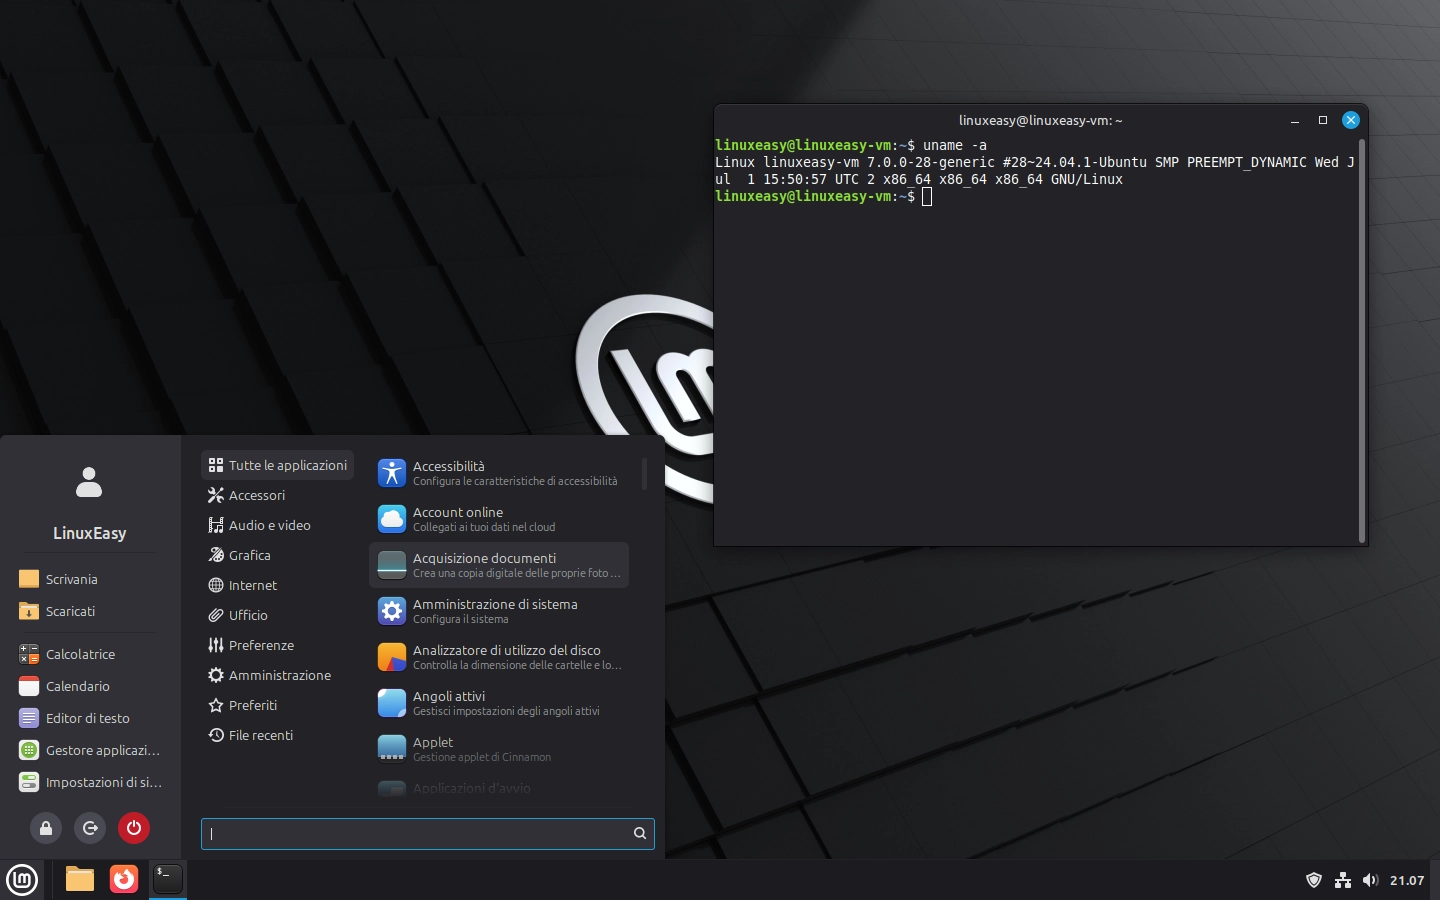Screen dimensions: 1440x900
Task: Select the Audio e video category
Action: [278, 525]
